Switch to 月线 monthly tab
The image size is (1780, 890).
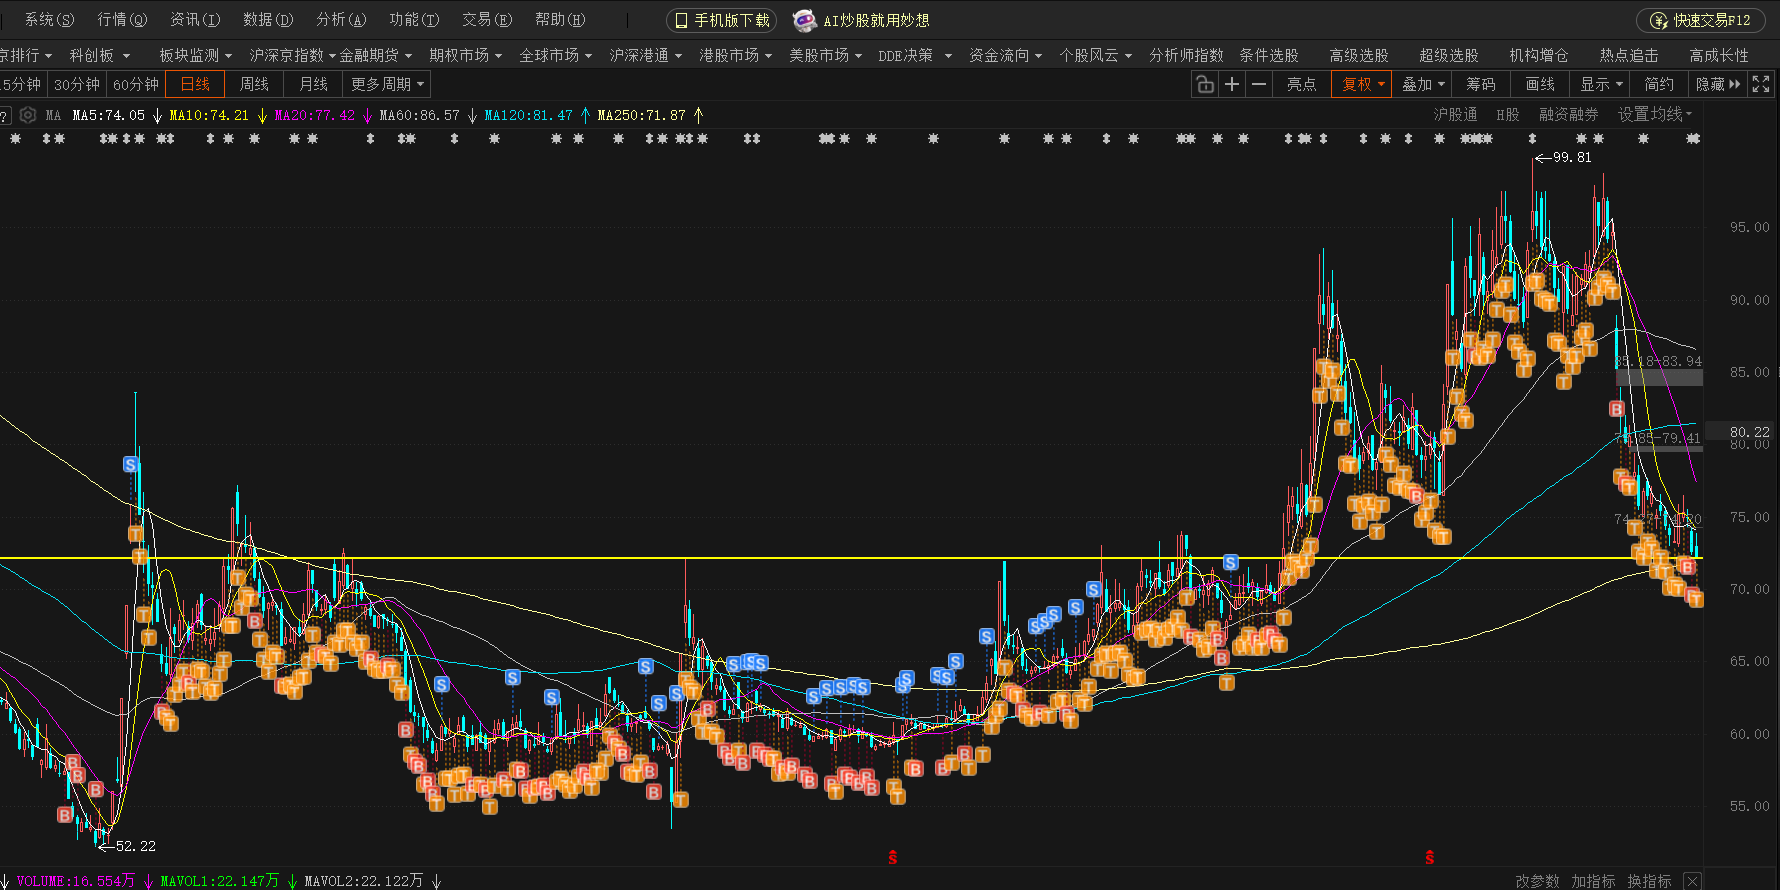pos(313,85)
